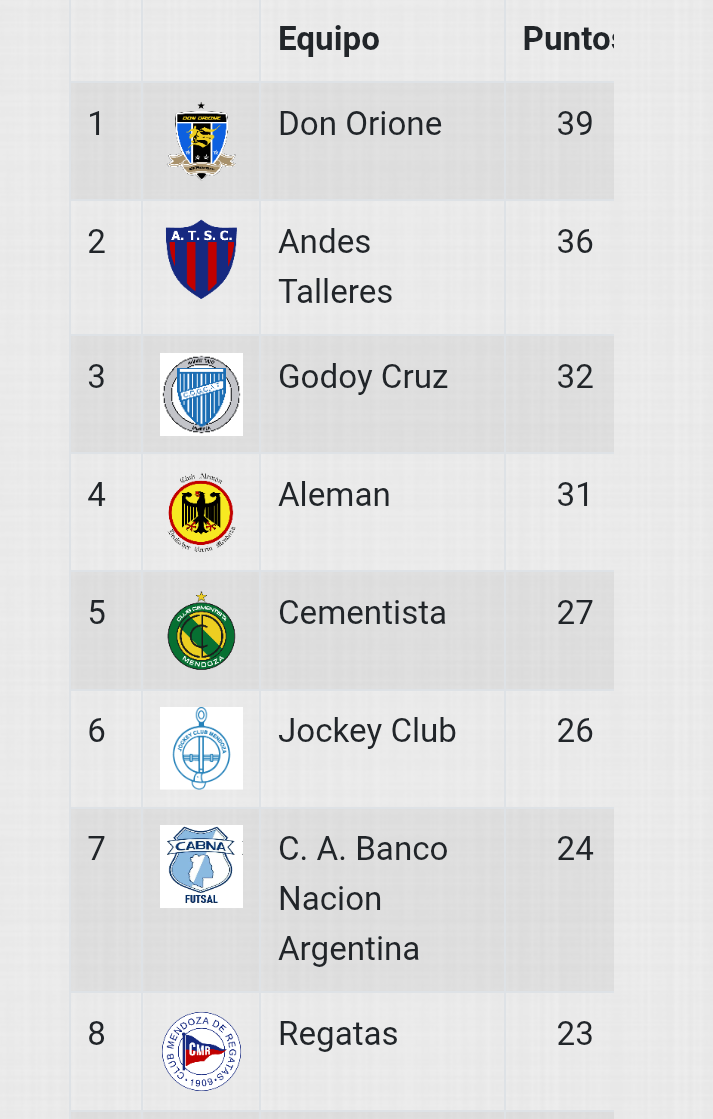Click the Don Orione team crest
The height and width of the screenshot is (1119, 713).
coord(201,141)
